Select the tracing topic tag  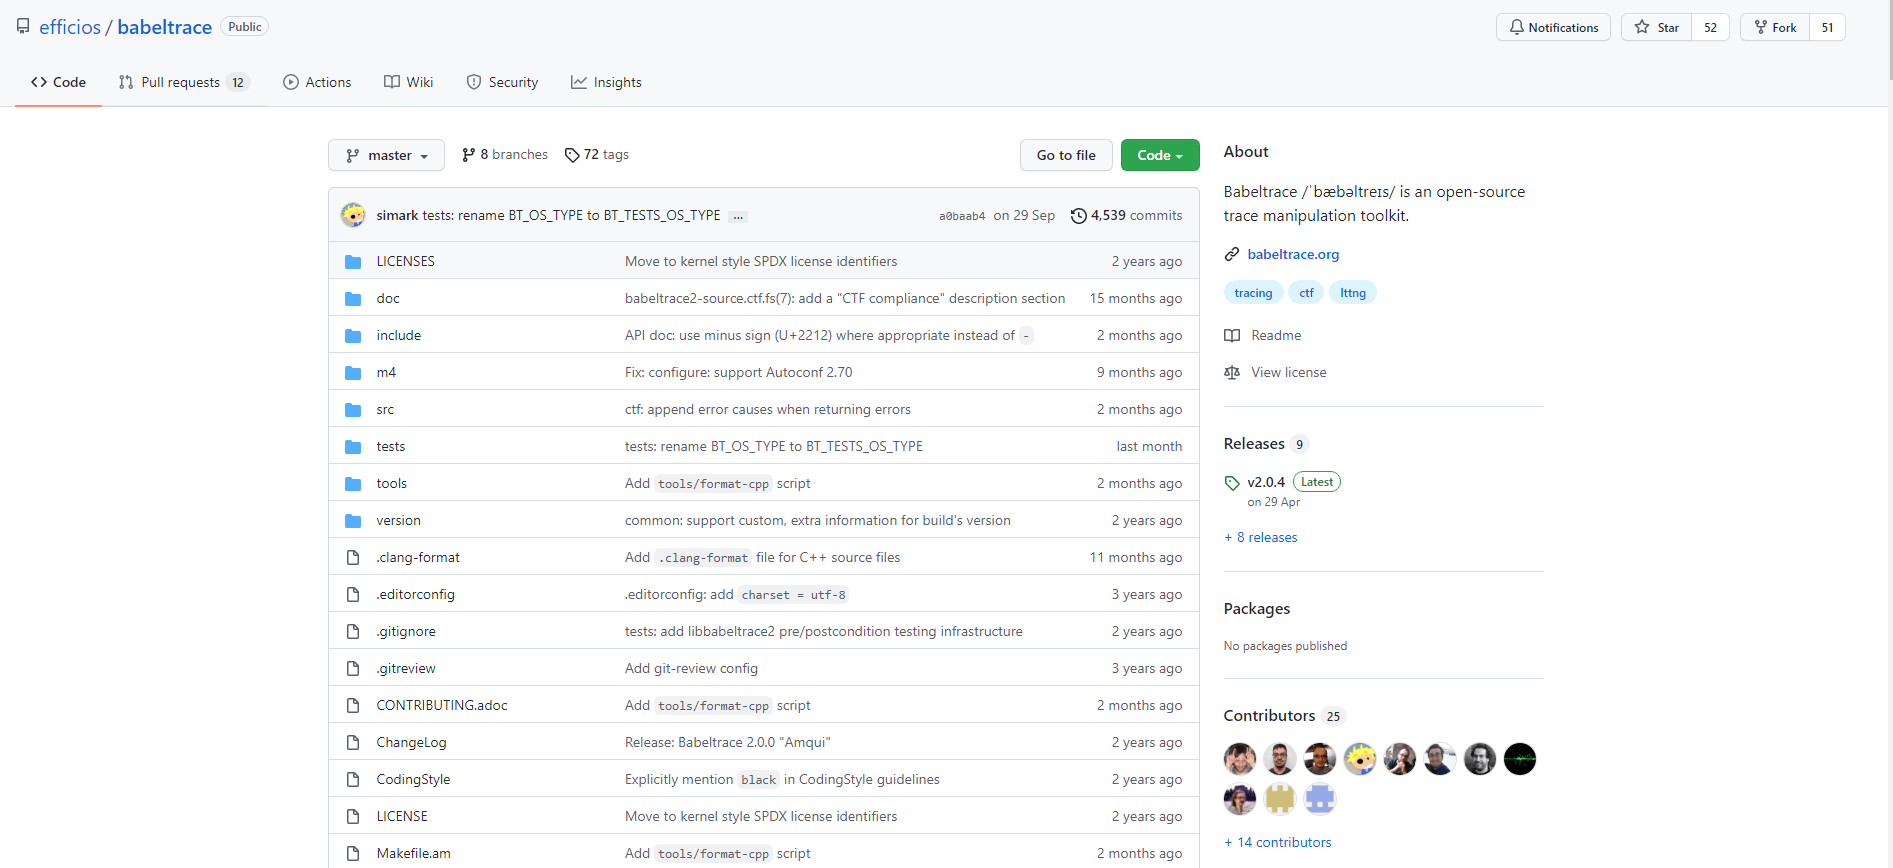point(1253,293)
